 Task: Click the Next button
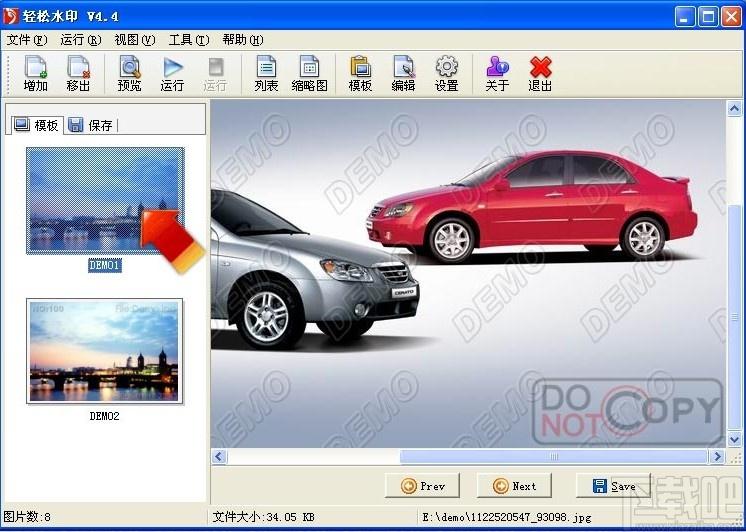514,486
